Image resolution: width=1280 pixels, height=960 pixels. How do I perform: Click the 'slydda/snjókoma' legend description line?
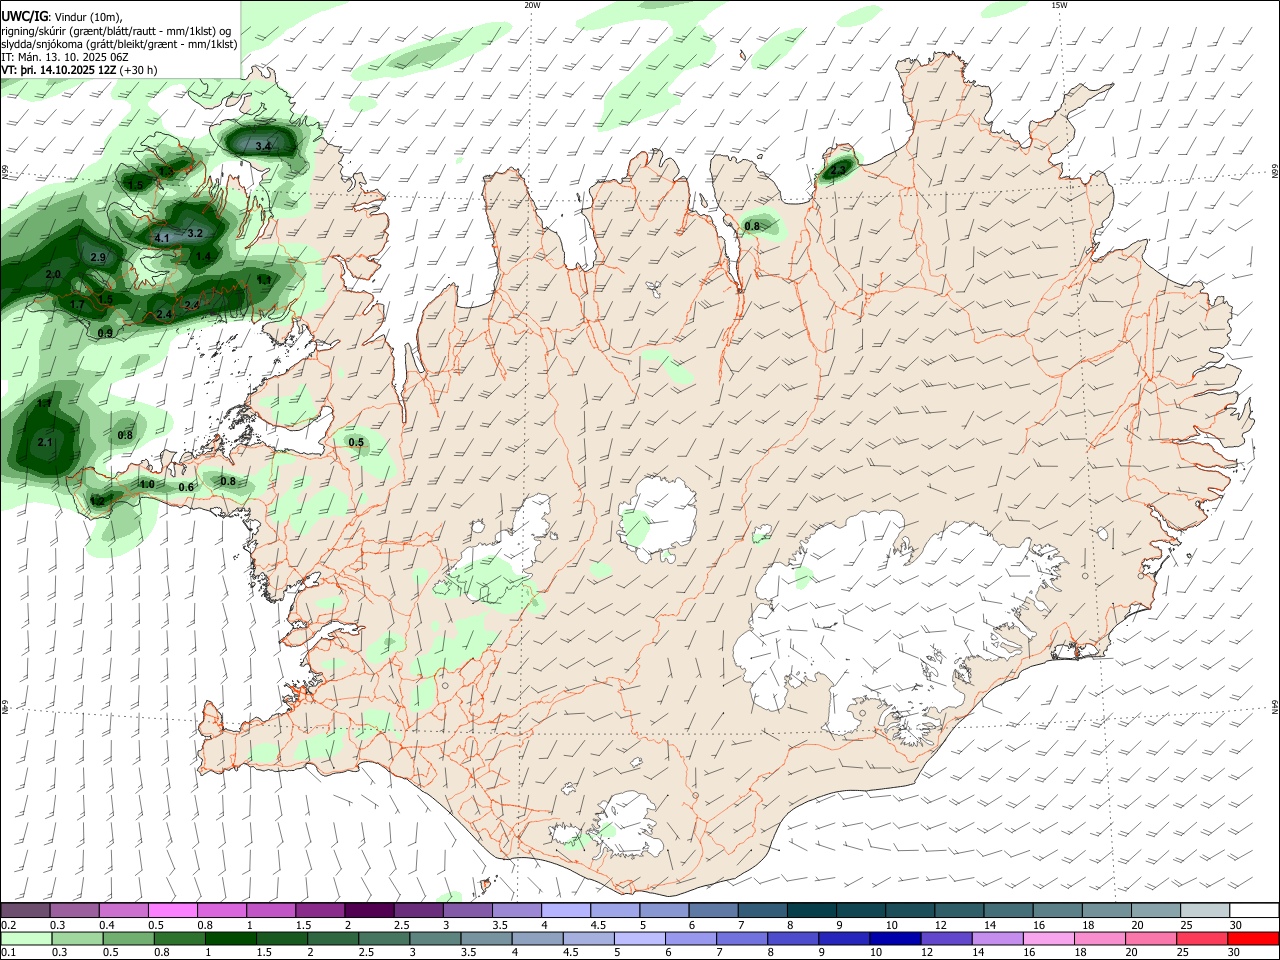click(119, 44)
